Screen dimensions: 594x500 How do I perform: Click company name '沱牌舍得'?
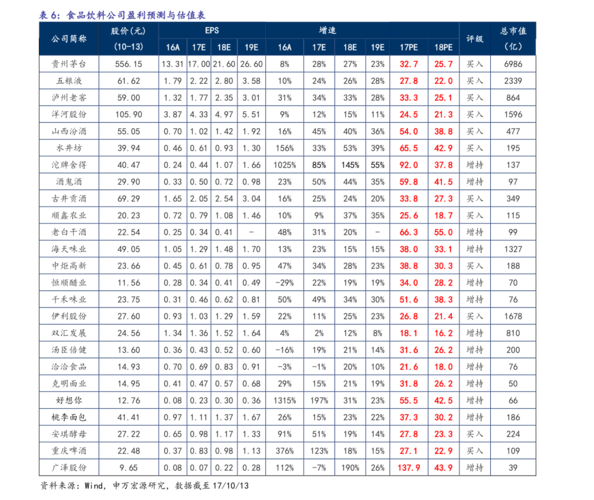pyautogui.click(x=69, y=165)
